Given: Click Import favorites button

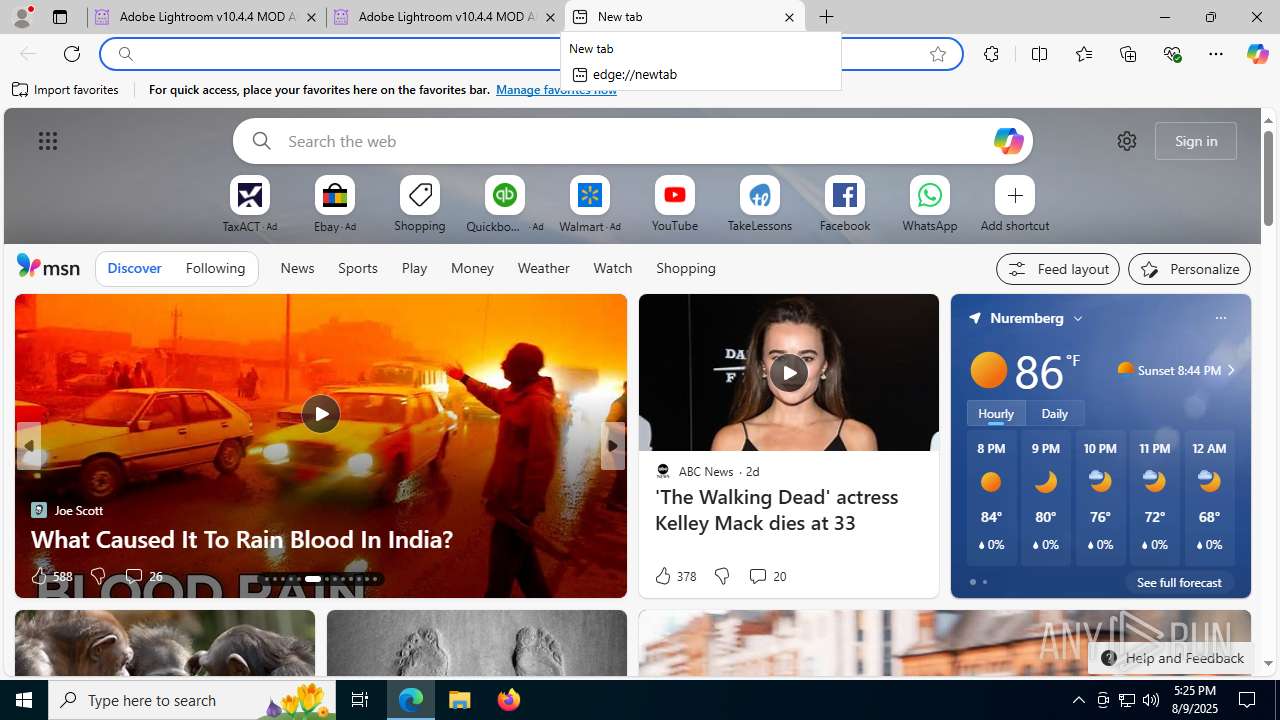Looking at the screenshot, I should [65, 90].
